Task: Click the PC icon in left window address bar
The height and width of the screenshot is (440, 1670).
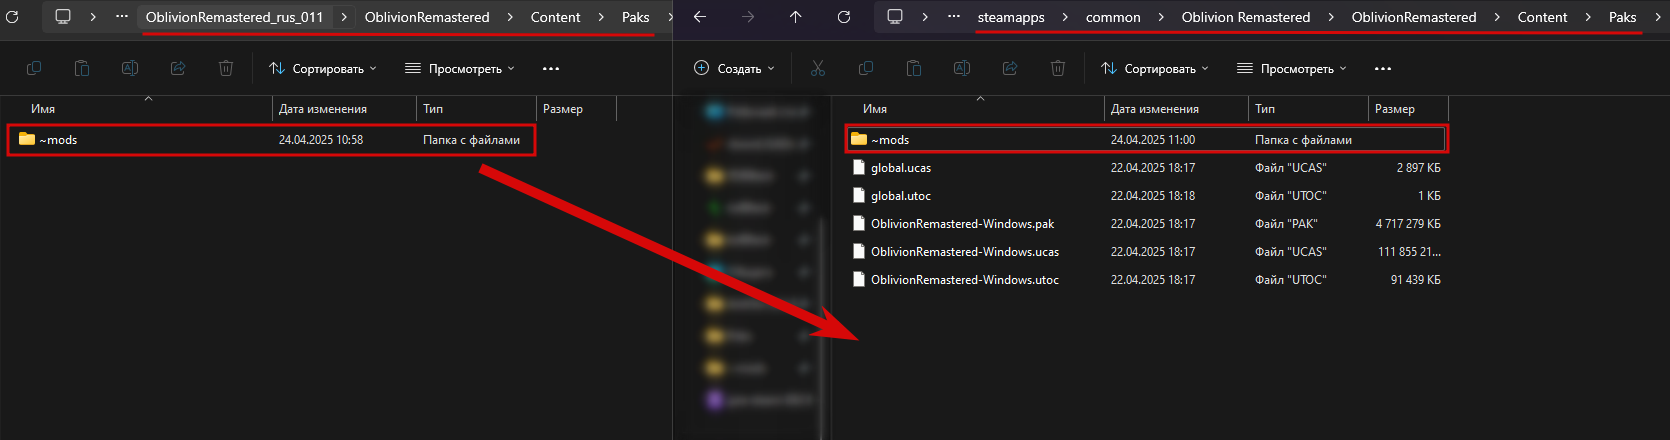Action: pos(63,17)
